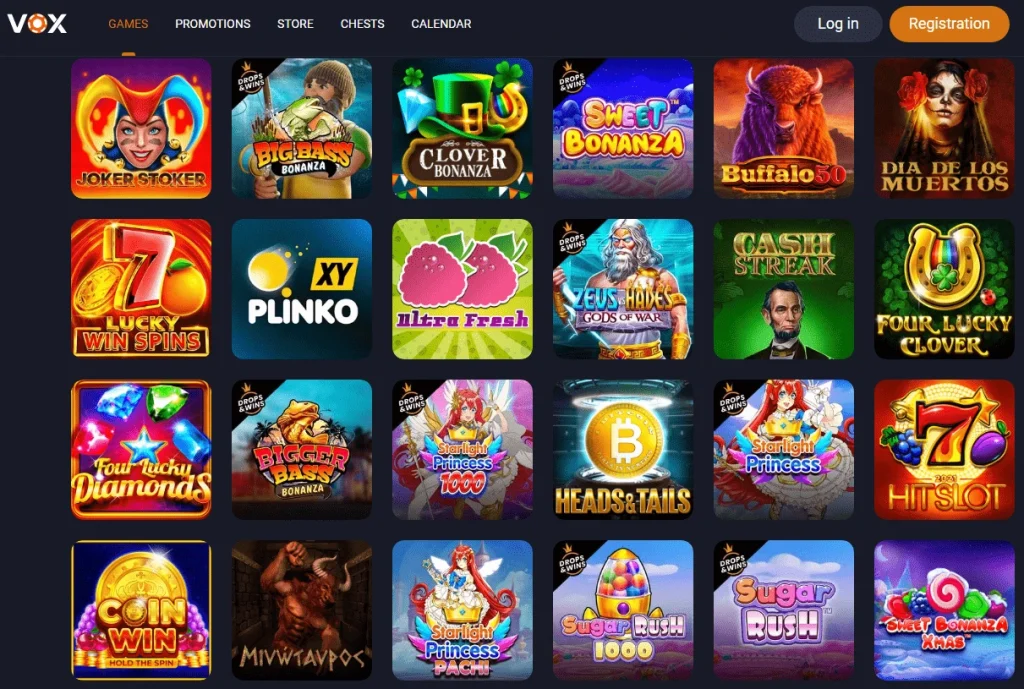Switch to the Promotions menu item
The height and width of the screenshot is (689, 1024).
point(213,24)
